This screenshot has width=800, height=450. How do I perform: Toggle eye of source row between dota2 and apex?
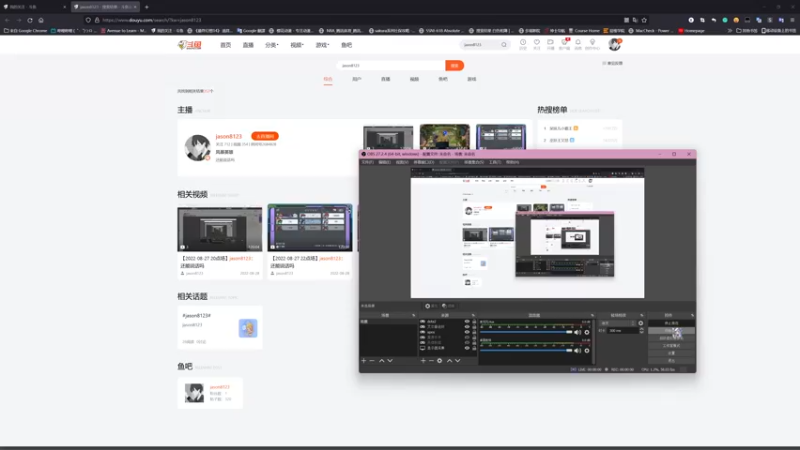(x=467, y=327)
